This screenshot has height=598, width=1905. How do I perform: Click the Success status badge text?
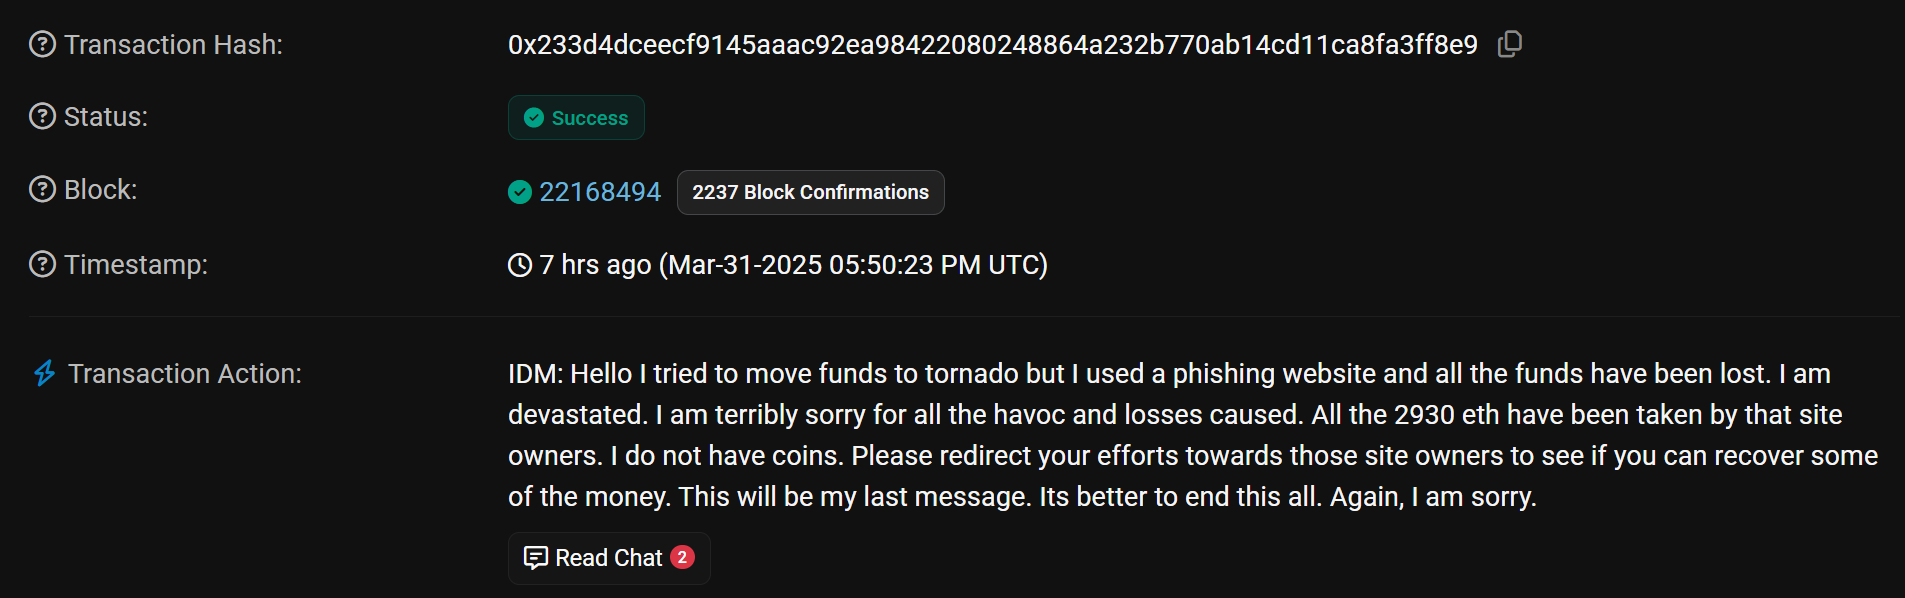click(x=590, y=118)
